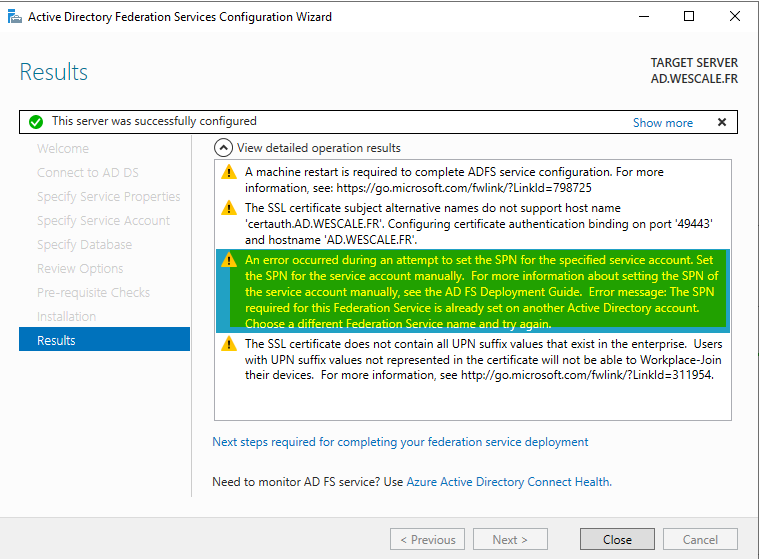
Task: Select the Review Options step
Action: tap(80, 269)
